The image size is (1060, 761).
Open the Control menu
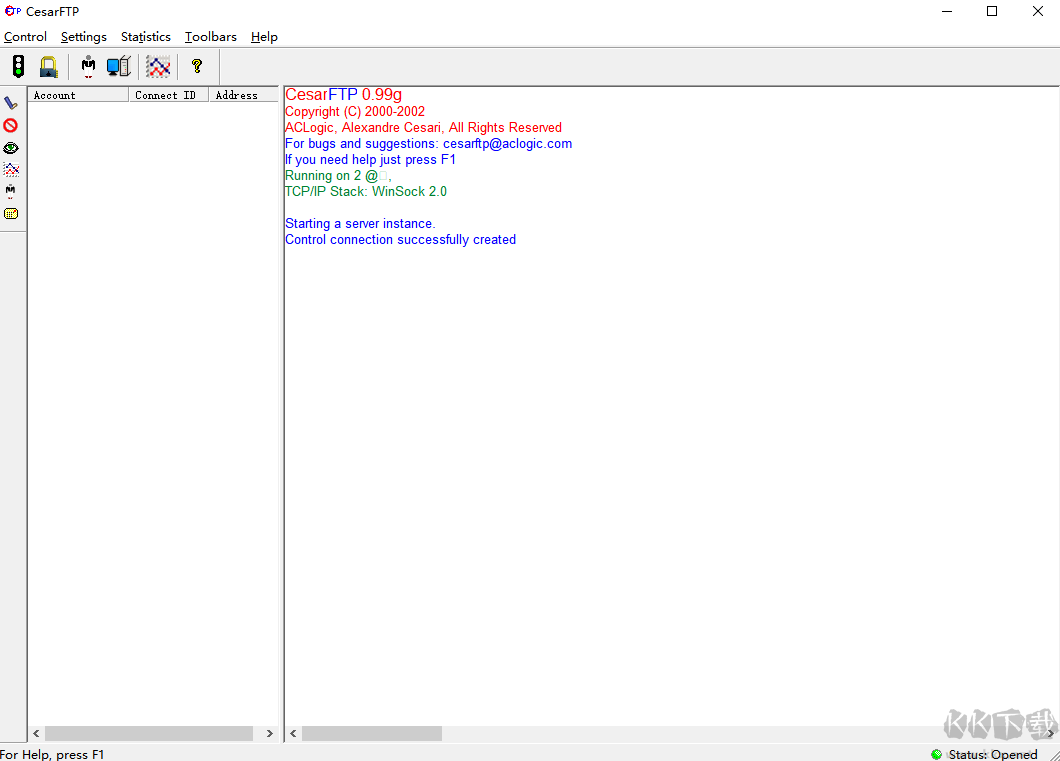click(25, 37)
